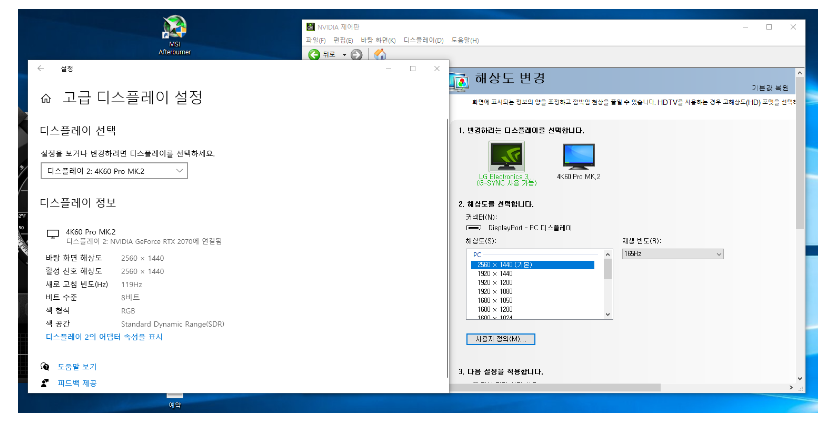Close the Settings window

(437, 69)
